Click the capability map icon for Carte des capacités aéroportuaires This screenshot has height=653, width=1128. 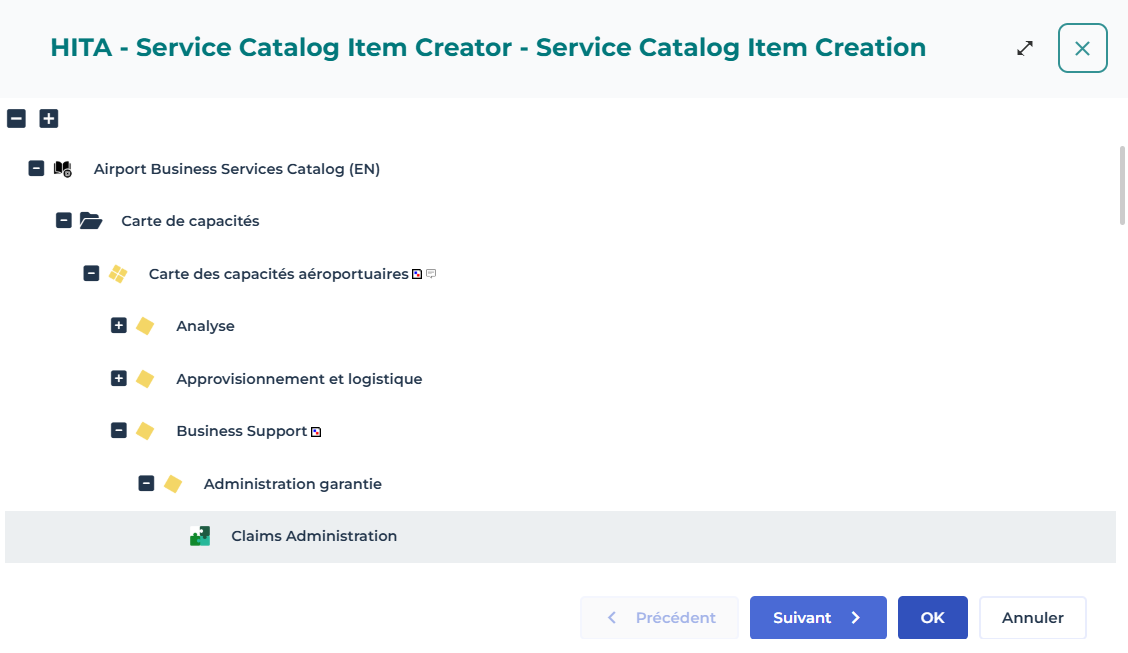pyautogui.click(x=118, y=274)
